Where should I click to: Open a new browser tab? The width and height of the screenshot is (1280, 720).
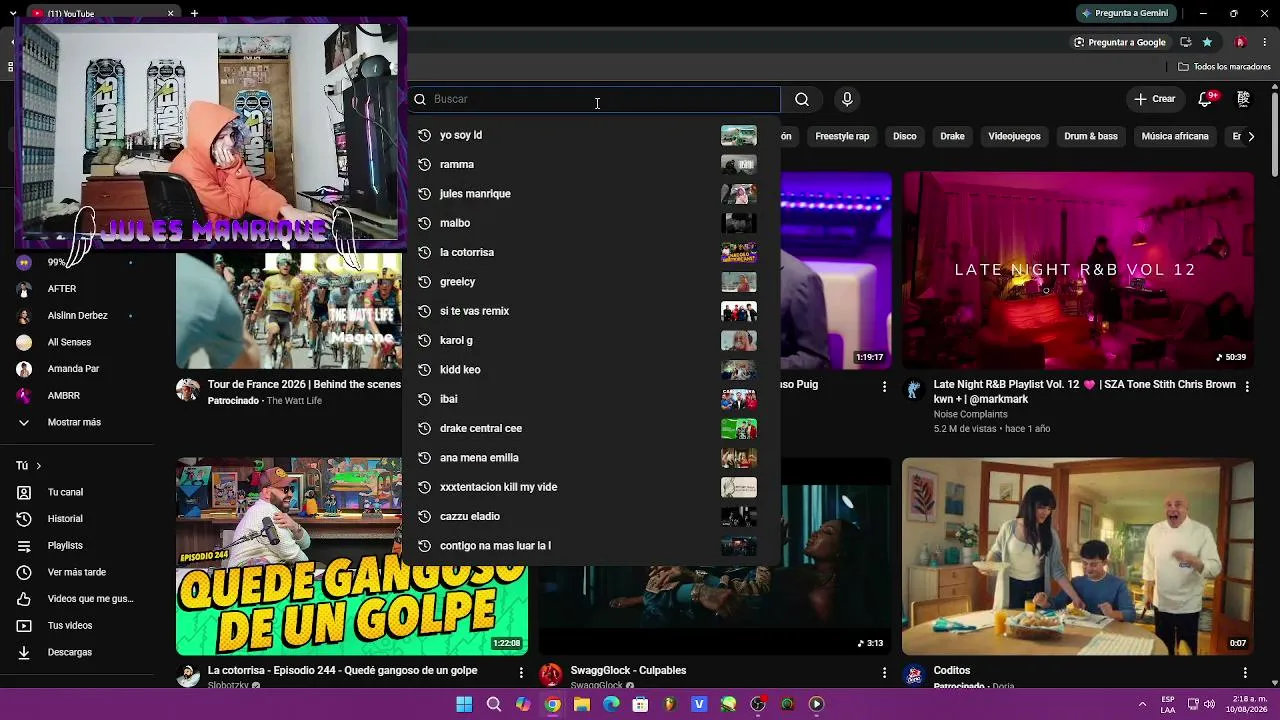tap(194, 13)
